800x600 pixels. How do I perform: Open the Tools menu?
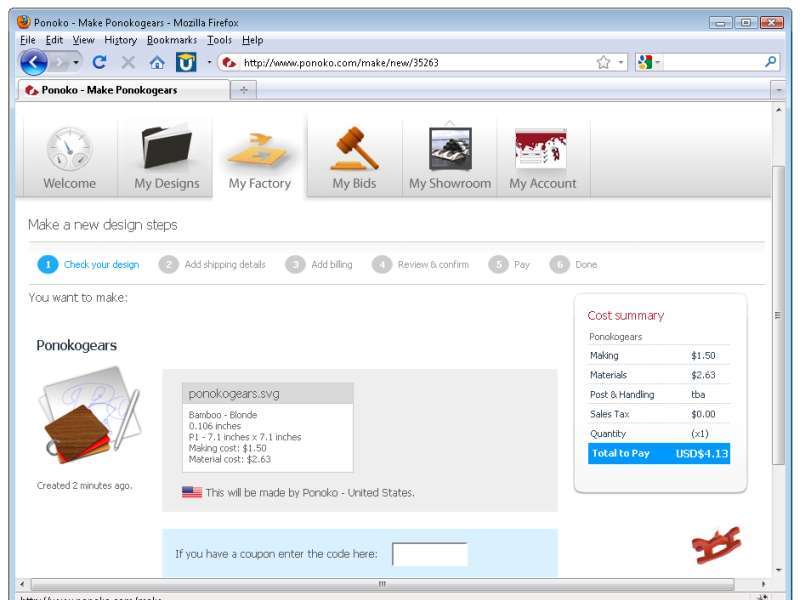pos(219,40)
